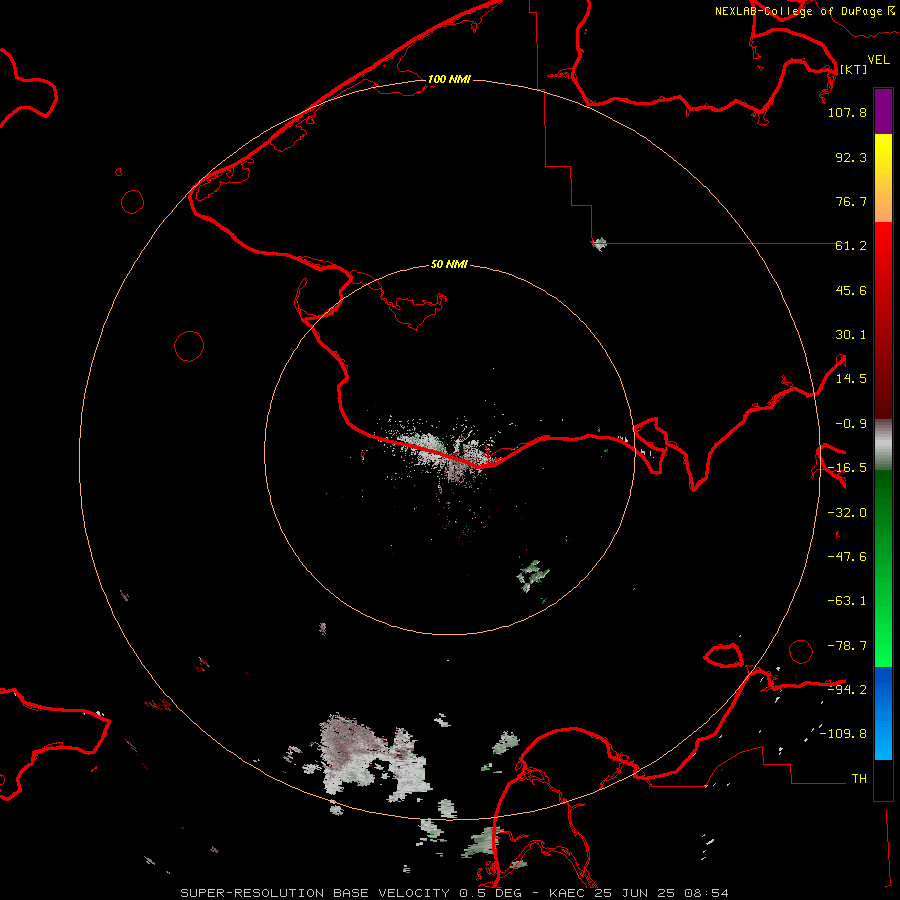Select the -109.8 velocity scale value
The height and width of the screenshot is (900, 900).
tap(844, 734)
